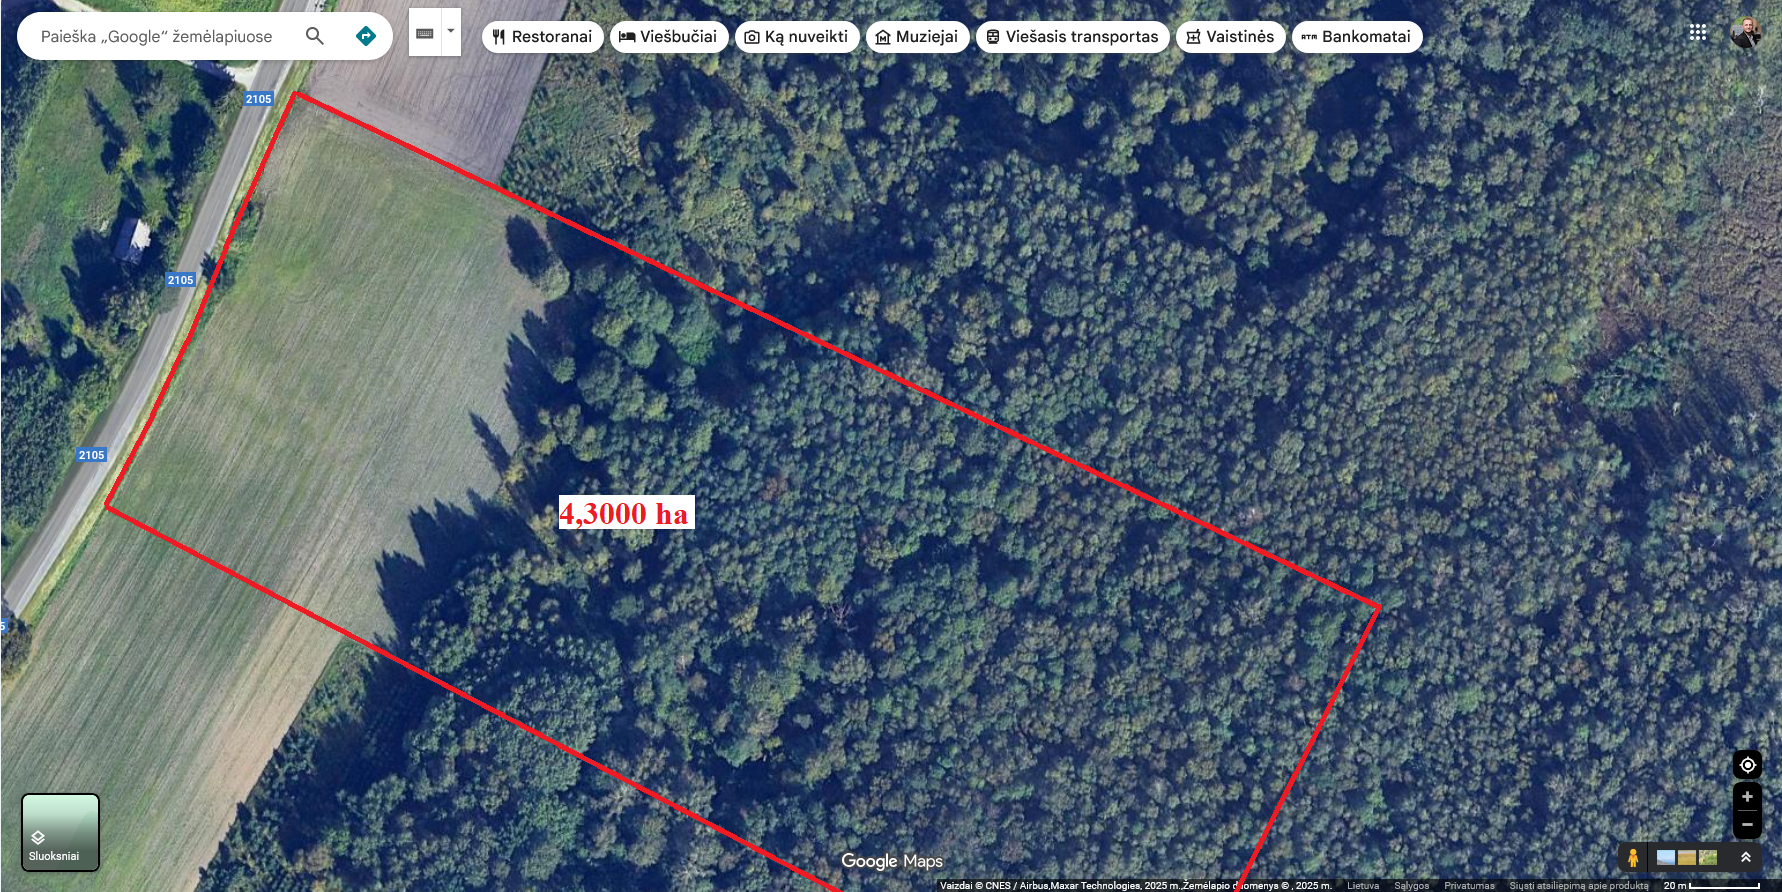Show my current location
Viewport: 1782px width, 892px height.
click(1747, 765)
